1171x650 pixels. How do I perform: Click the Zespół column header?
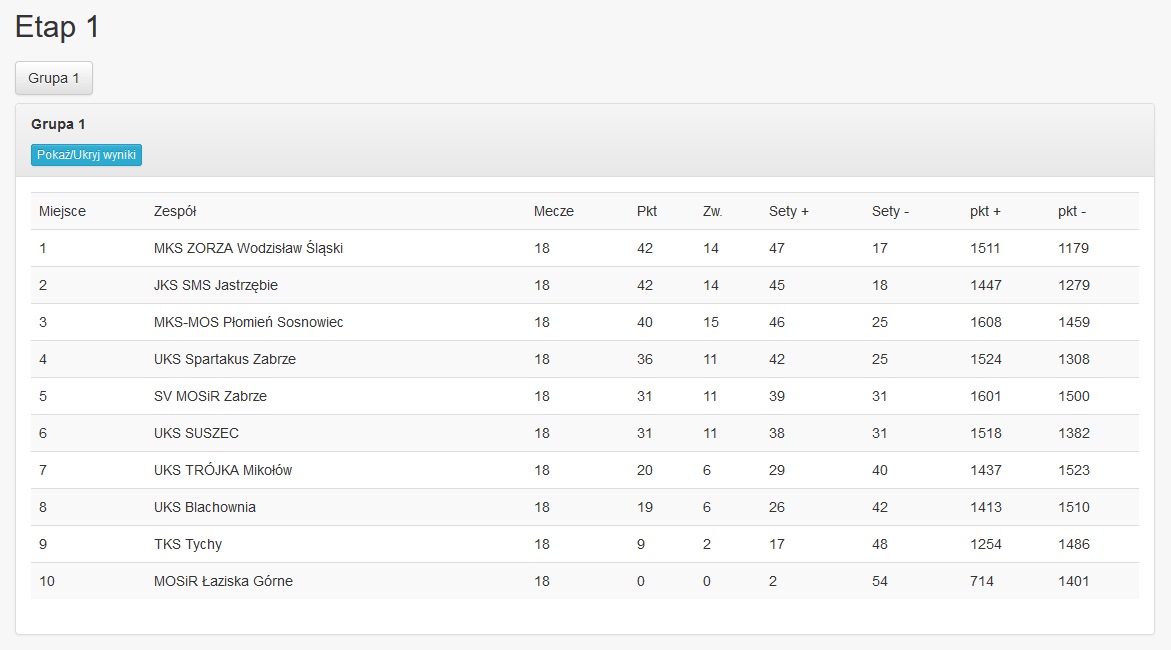pyautogui.click(x=175, y=211)
